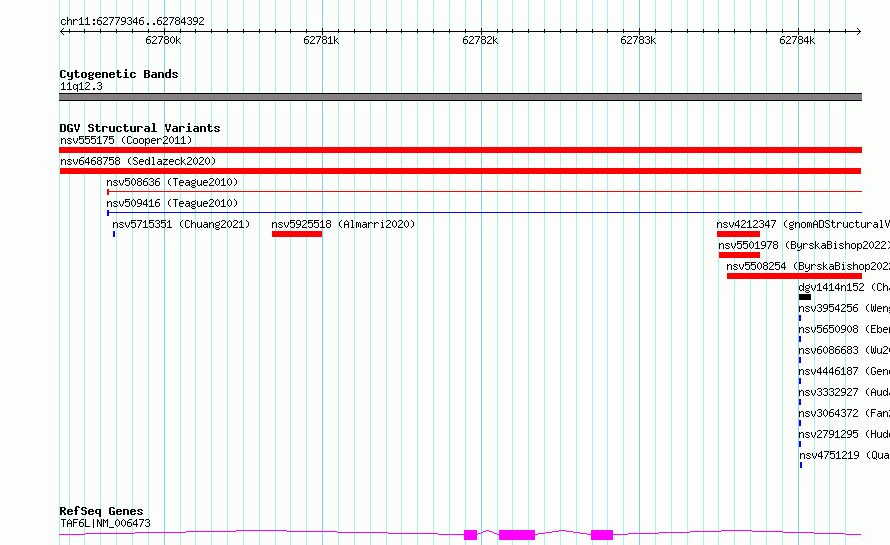Click the 11q12.3 cytogenetic band bar
The image size is (890, 545).
click(x=460, y=97)
